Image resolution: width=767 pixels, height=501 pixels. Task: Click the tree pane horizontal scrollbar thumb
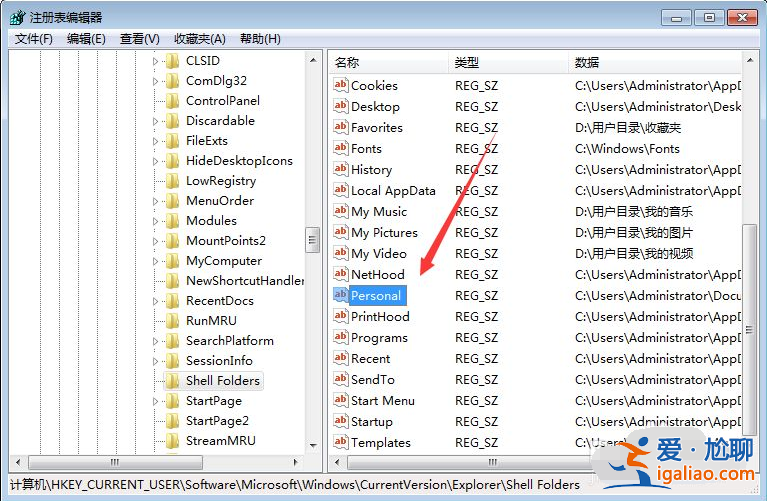[x=115, y=462]
